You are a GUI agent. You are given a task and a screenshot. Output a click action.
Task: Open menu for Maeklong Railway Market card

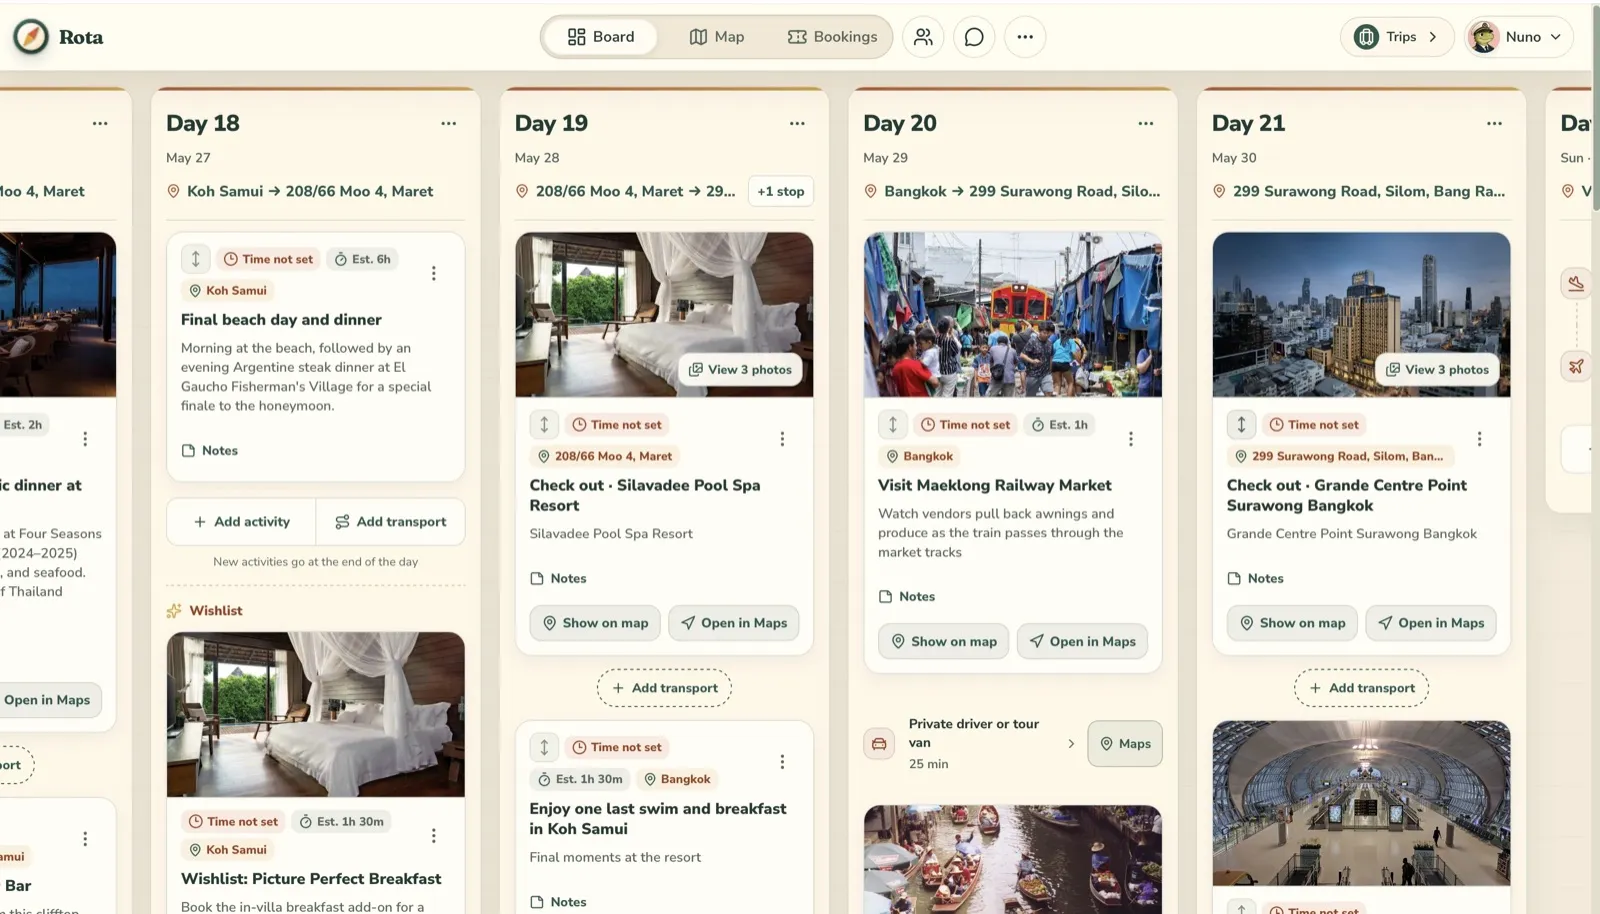(1131, 439)
